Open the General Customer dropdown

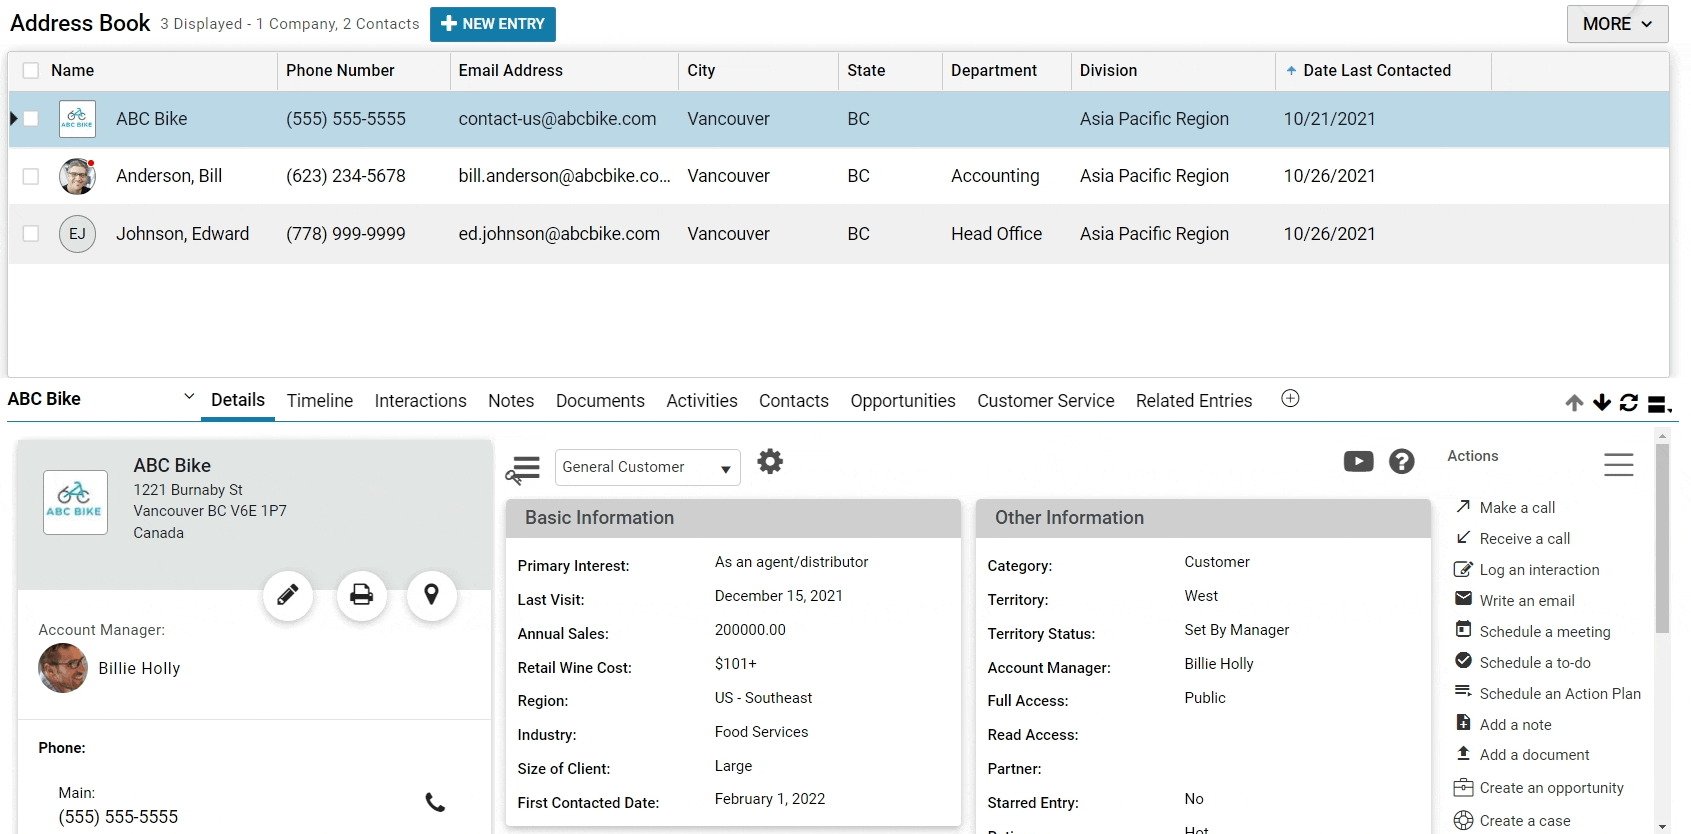tap(647, 467)
